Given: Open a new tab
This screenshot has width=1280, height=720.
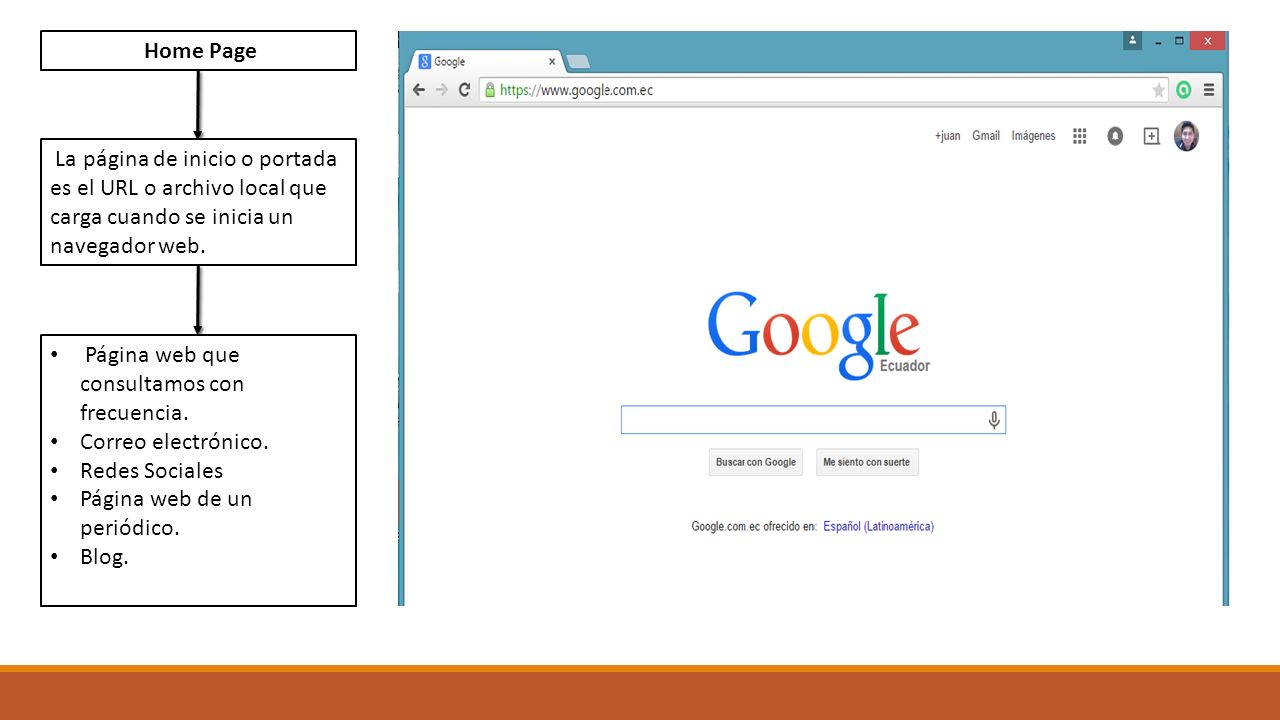Looking at the screenshot, I should (x=578, y=62).
